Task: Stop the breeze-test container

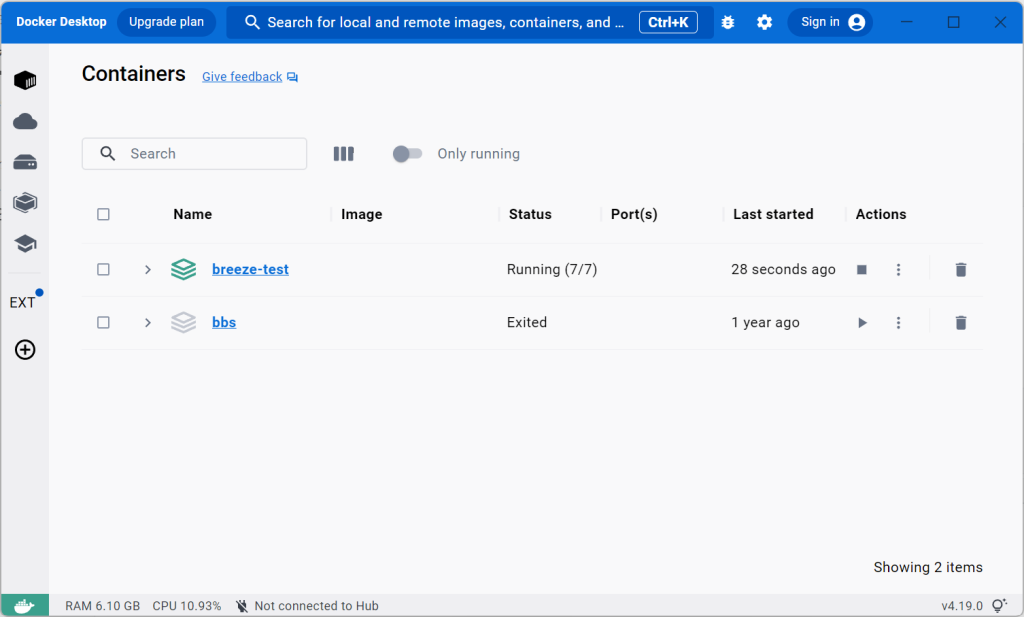Action: point(861,269)
